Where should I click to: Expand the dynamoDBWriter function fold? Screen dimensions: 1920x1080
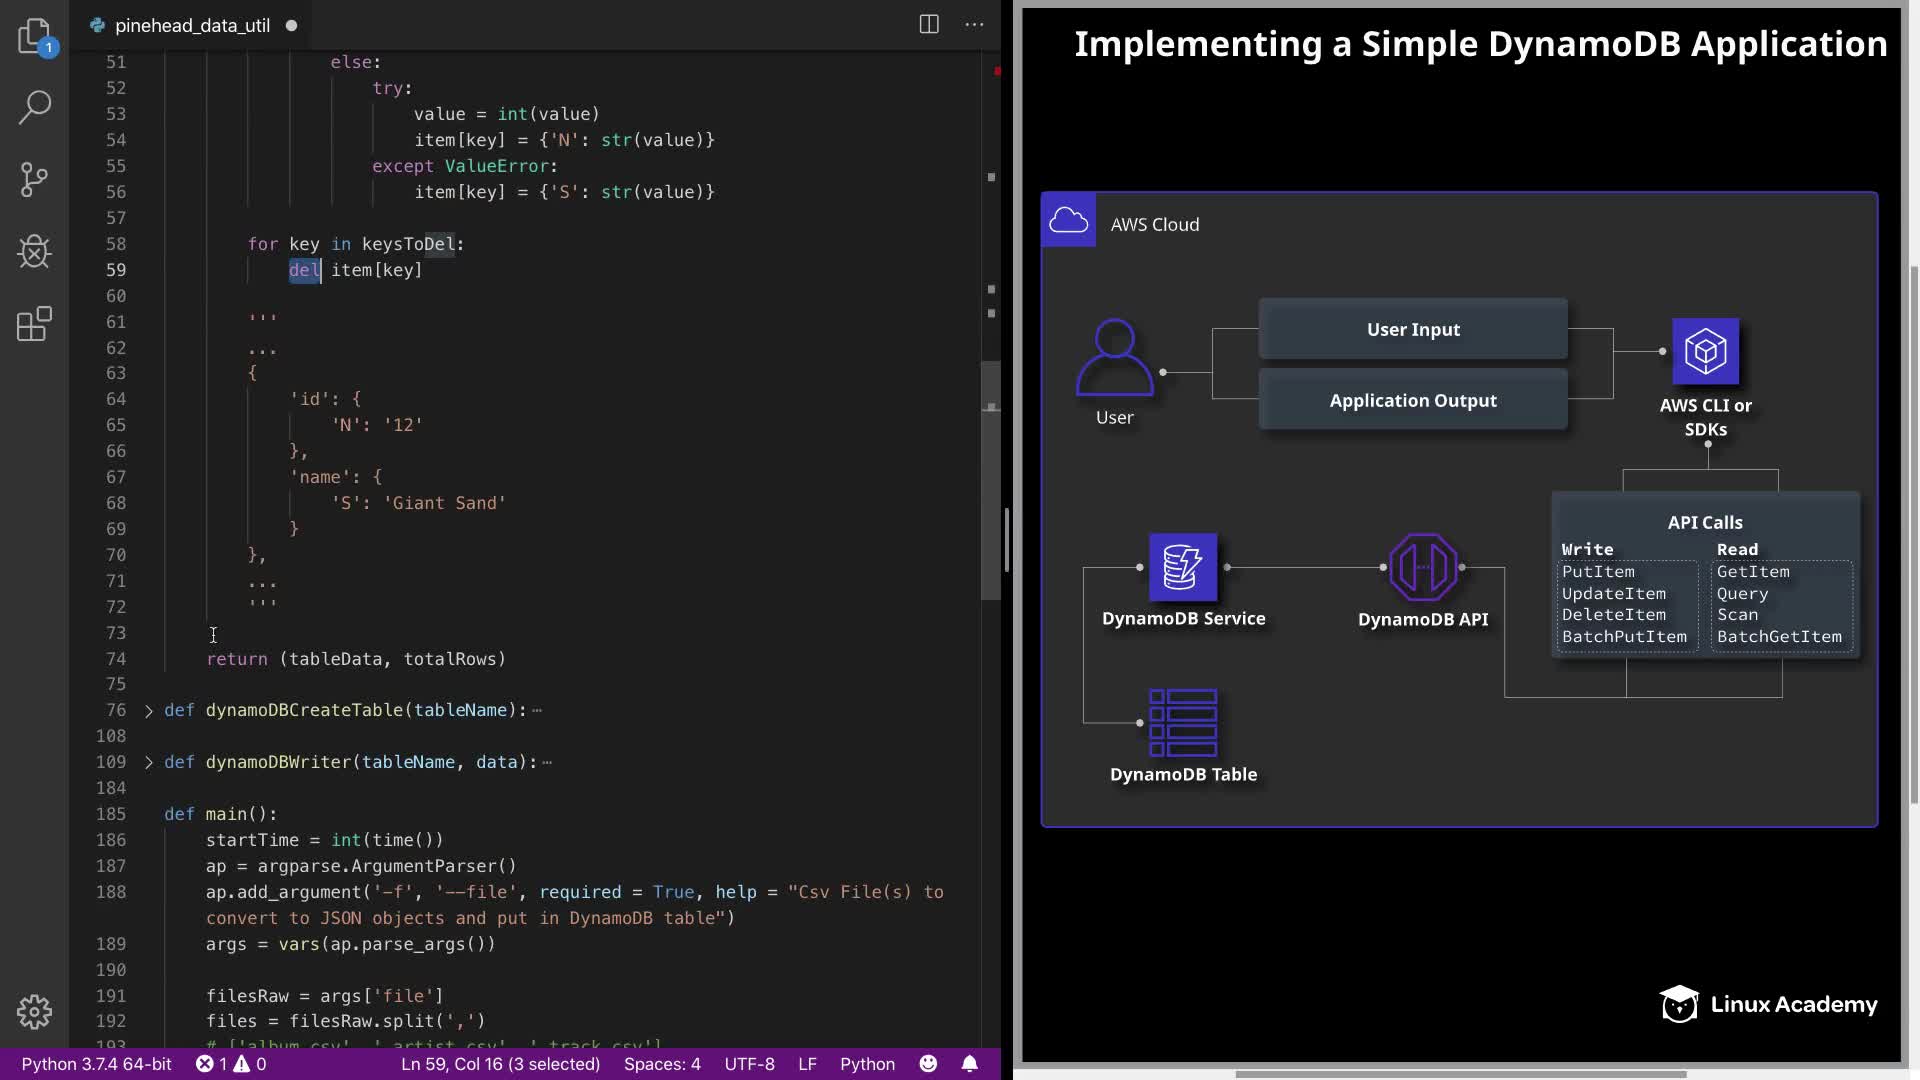coord(149,763)
